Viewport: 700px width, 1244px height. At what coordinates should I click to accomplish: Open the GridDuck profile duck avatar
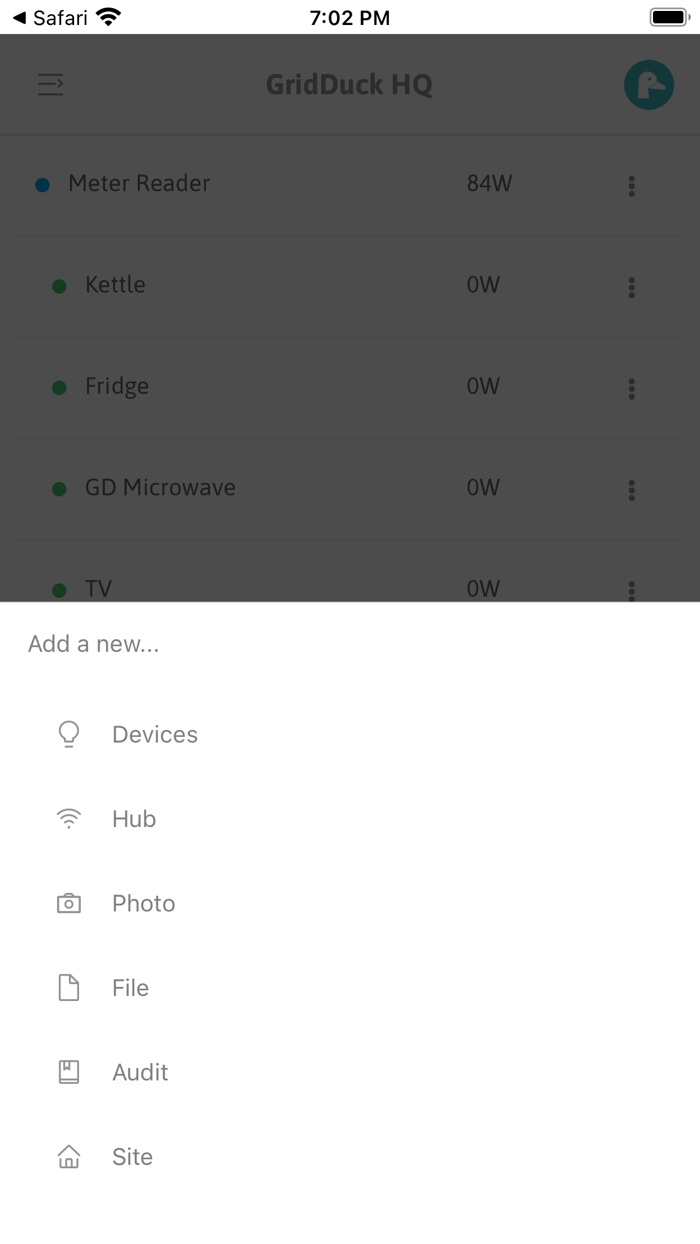pyautogui.click(x=649, y=84)
